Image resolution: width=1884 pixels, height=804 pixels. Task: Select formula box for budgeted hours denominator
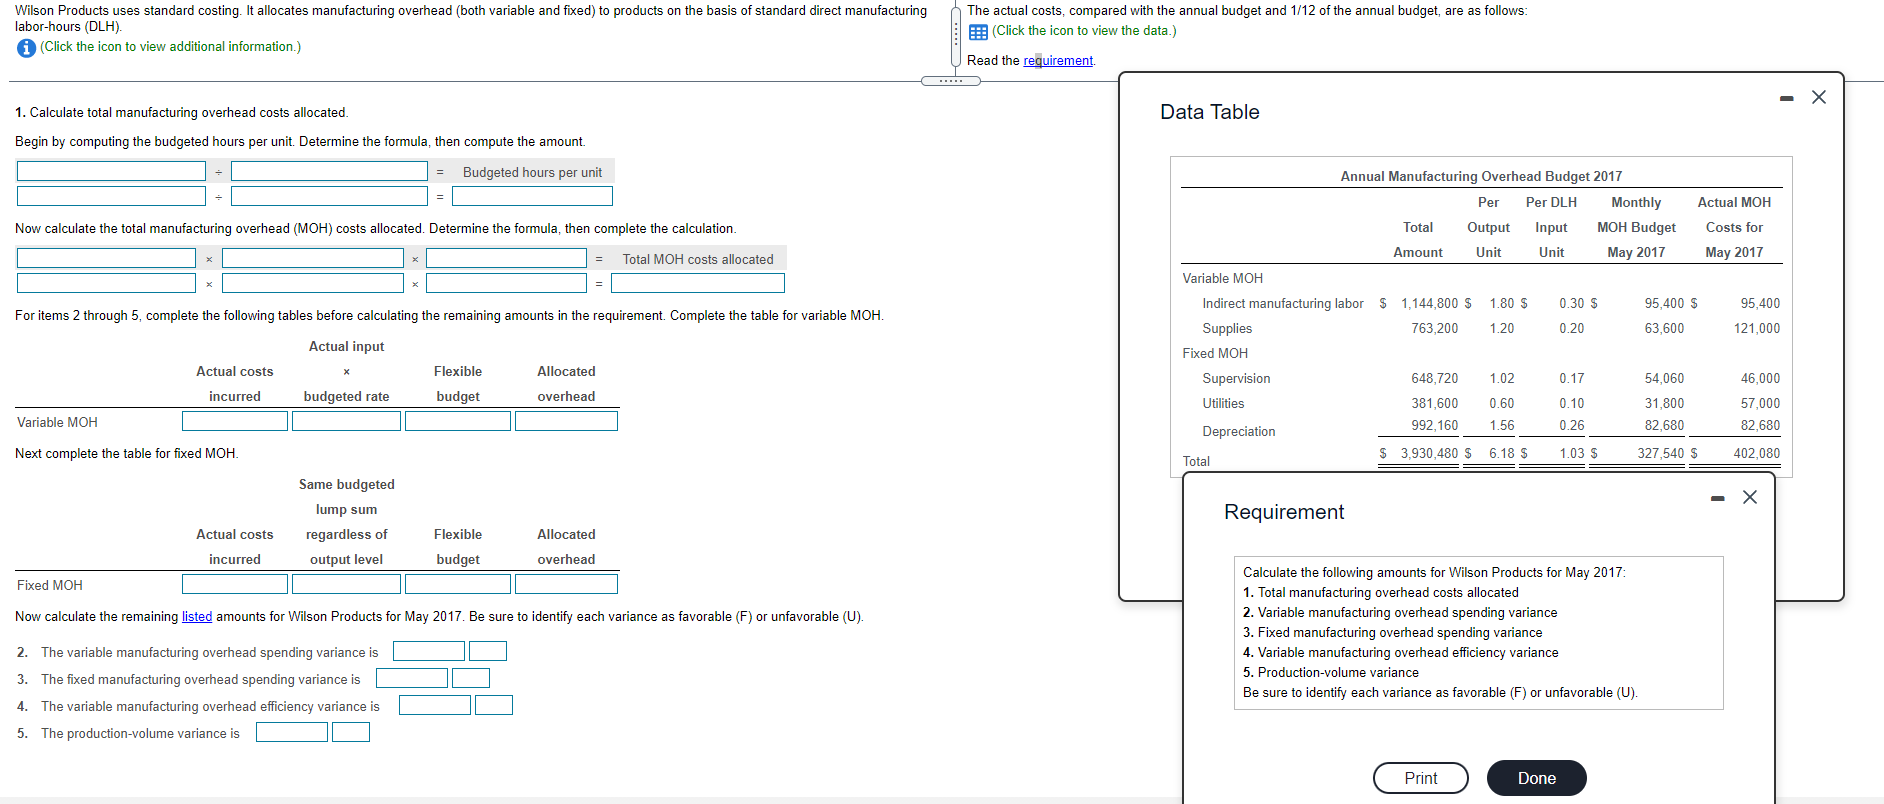(x=329, y=171)
